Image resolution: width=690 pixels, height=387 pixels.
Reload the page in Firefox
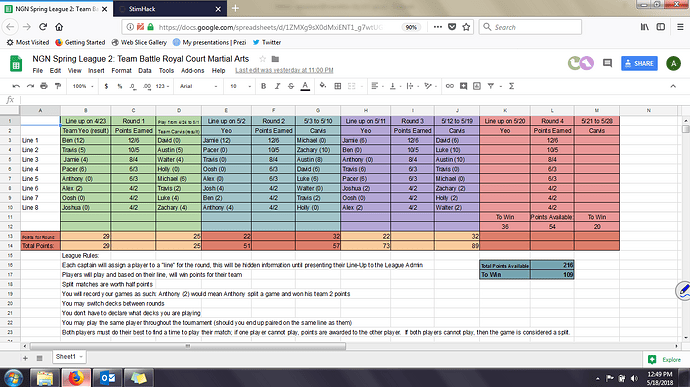coord(43,27)
